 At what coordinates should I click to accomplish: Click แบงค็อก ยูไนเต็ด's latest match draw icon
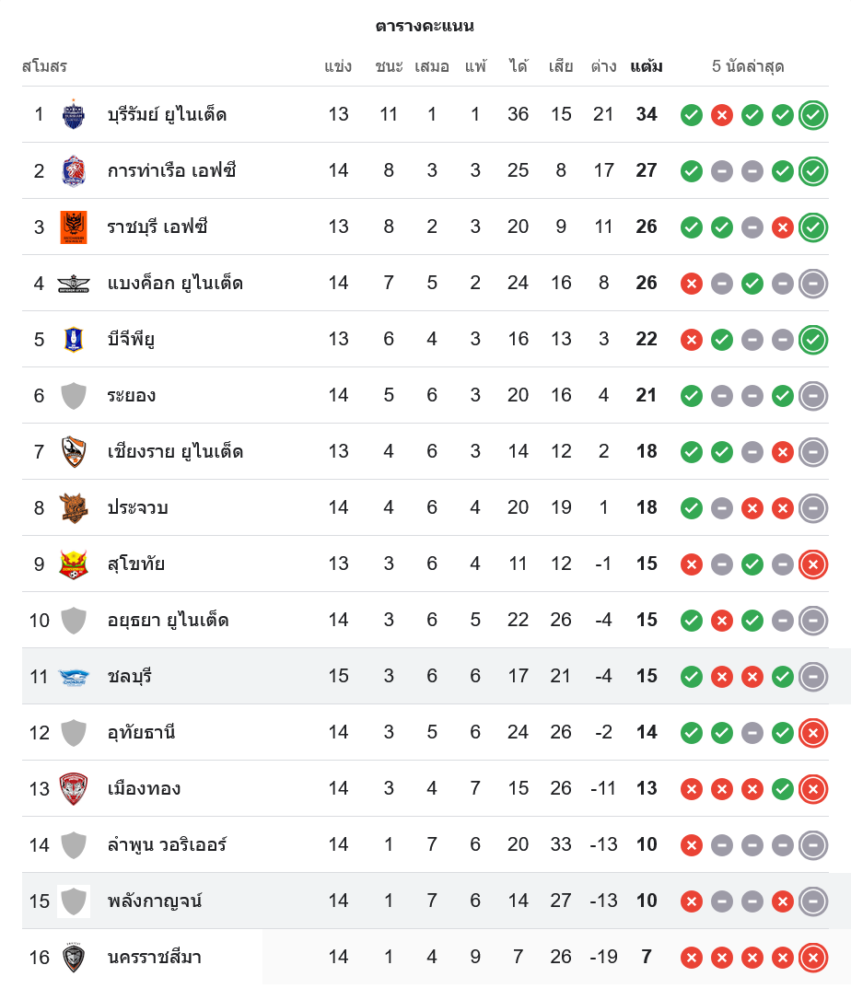point(813,283)
